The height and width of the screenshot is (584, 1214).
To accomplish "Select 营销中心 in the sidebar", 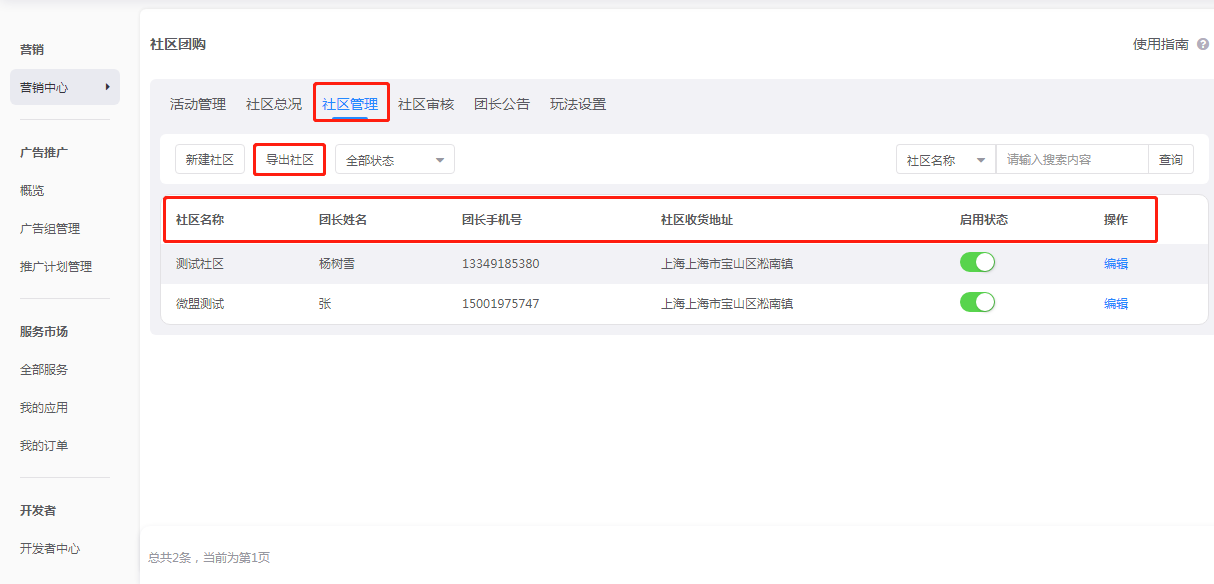I will (65, 87).
